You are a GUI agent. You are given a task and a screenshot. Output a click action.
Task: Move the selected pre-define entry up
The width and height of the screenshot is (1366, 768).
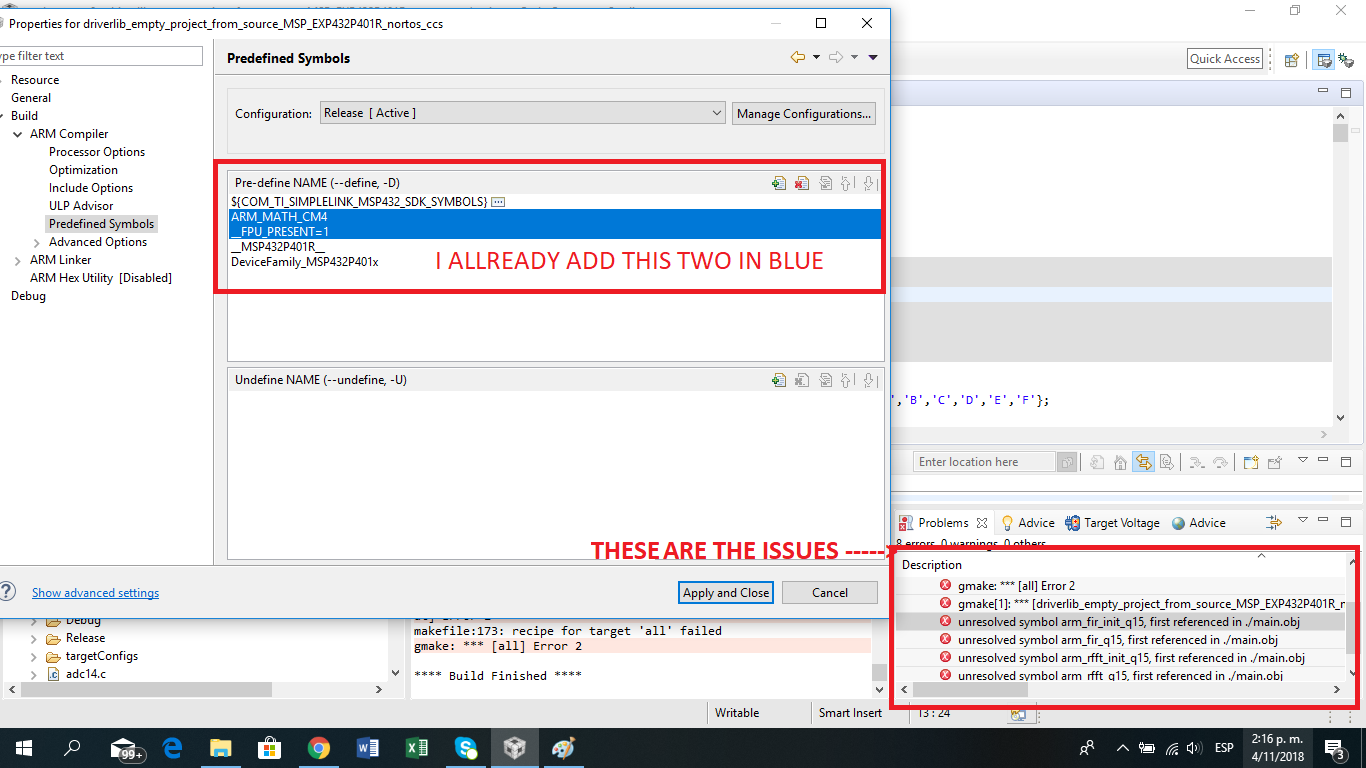pyautogui.click(x=847, y=183)
